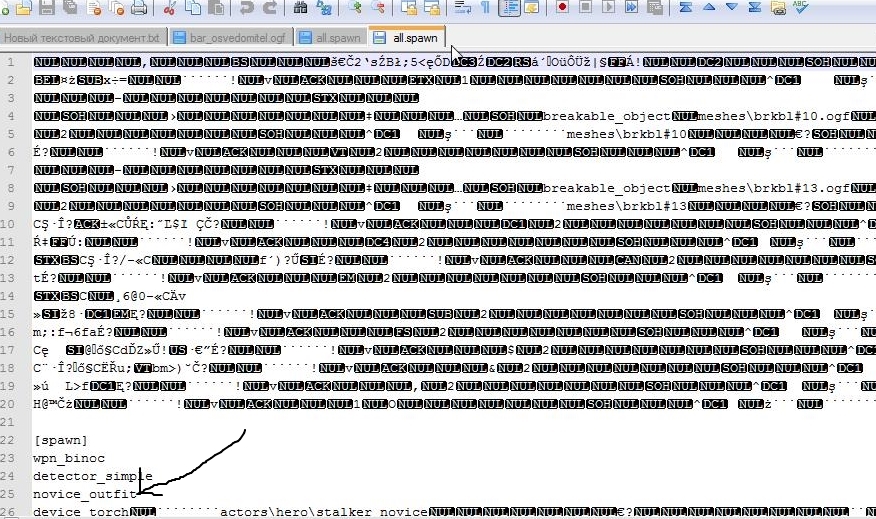The width and height of the screenshot is (876, 519).
Task: Click the spell check ABC icon
Action: tap(801, 8)
